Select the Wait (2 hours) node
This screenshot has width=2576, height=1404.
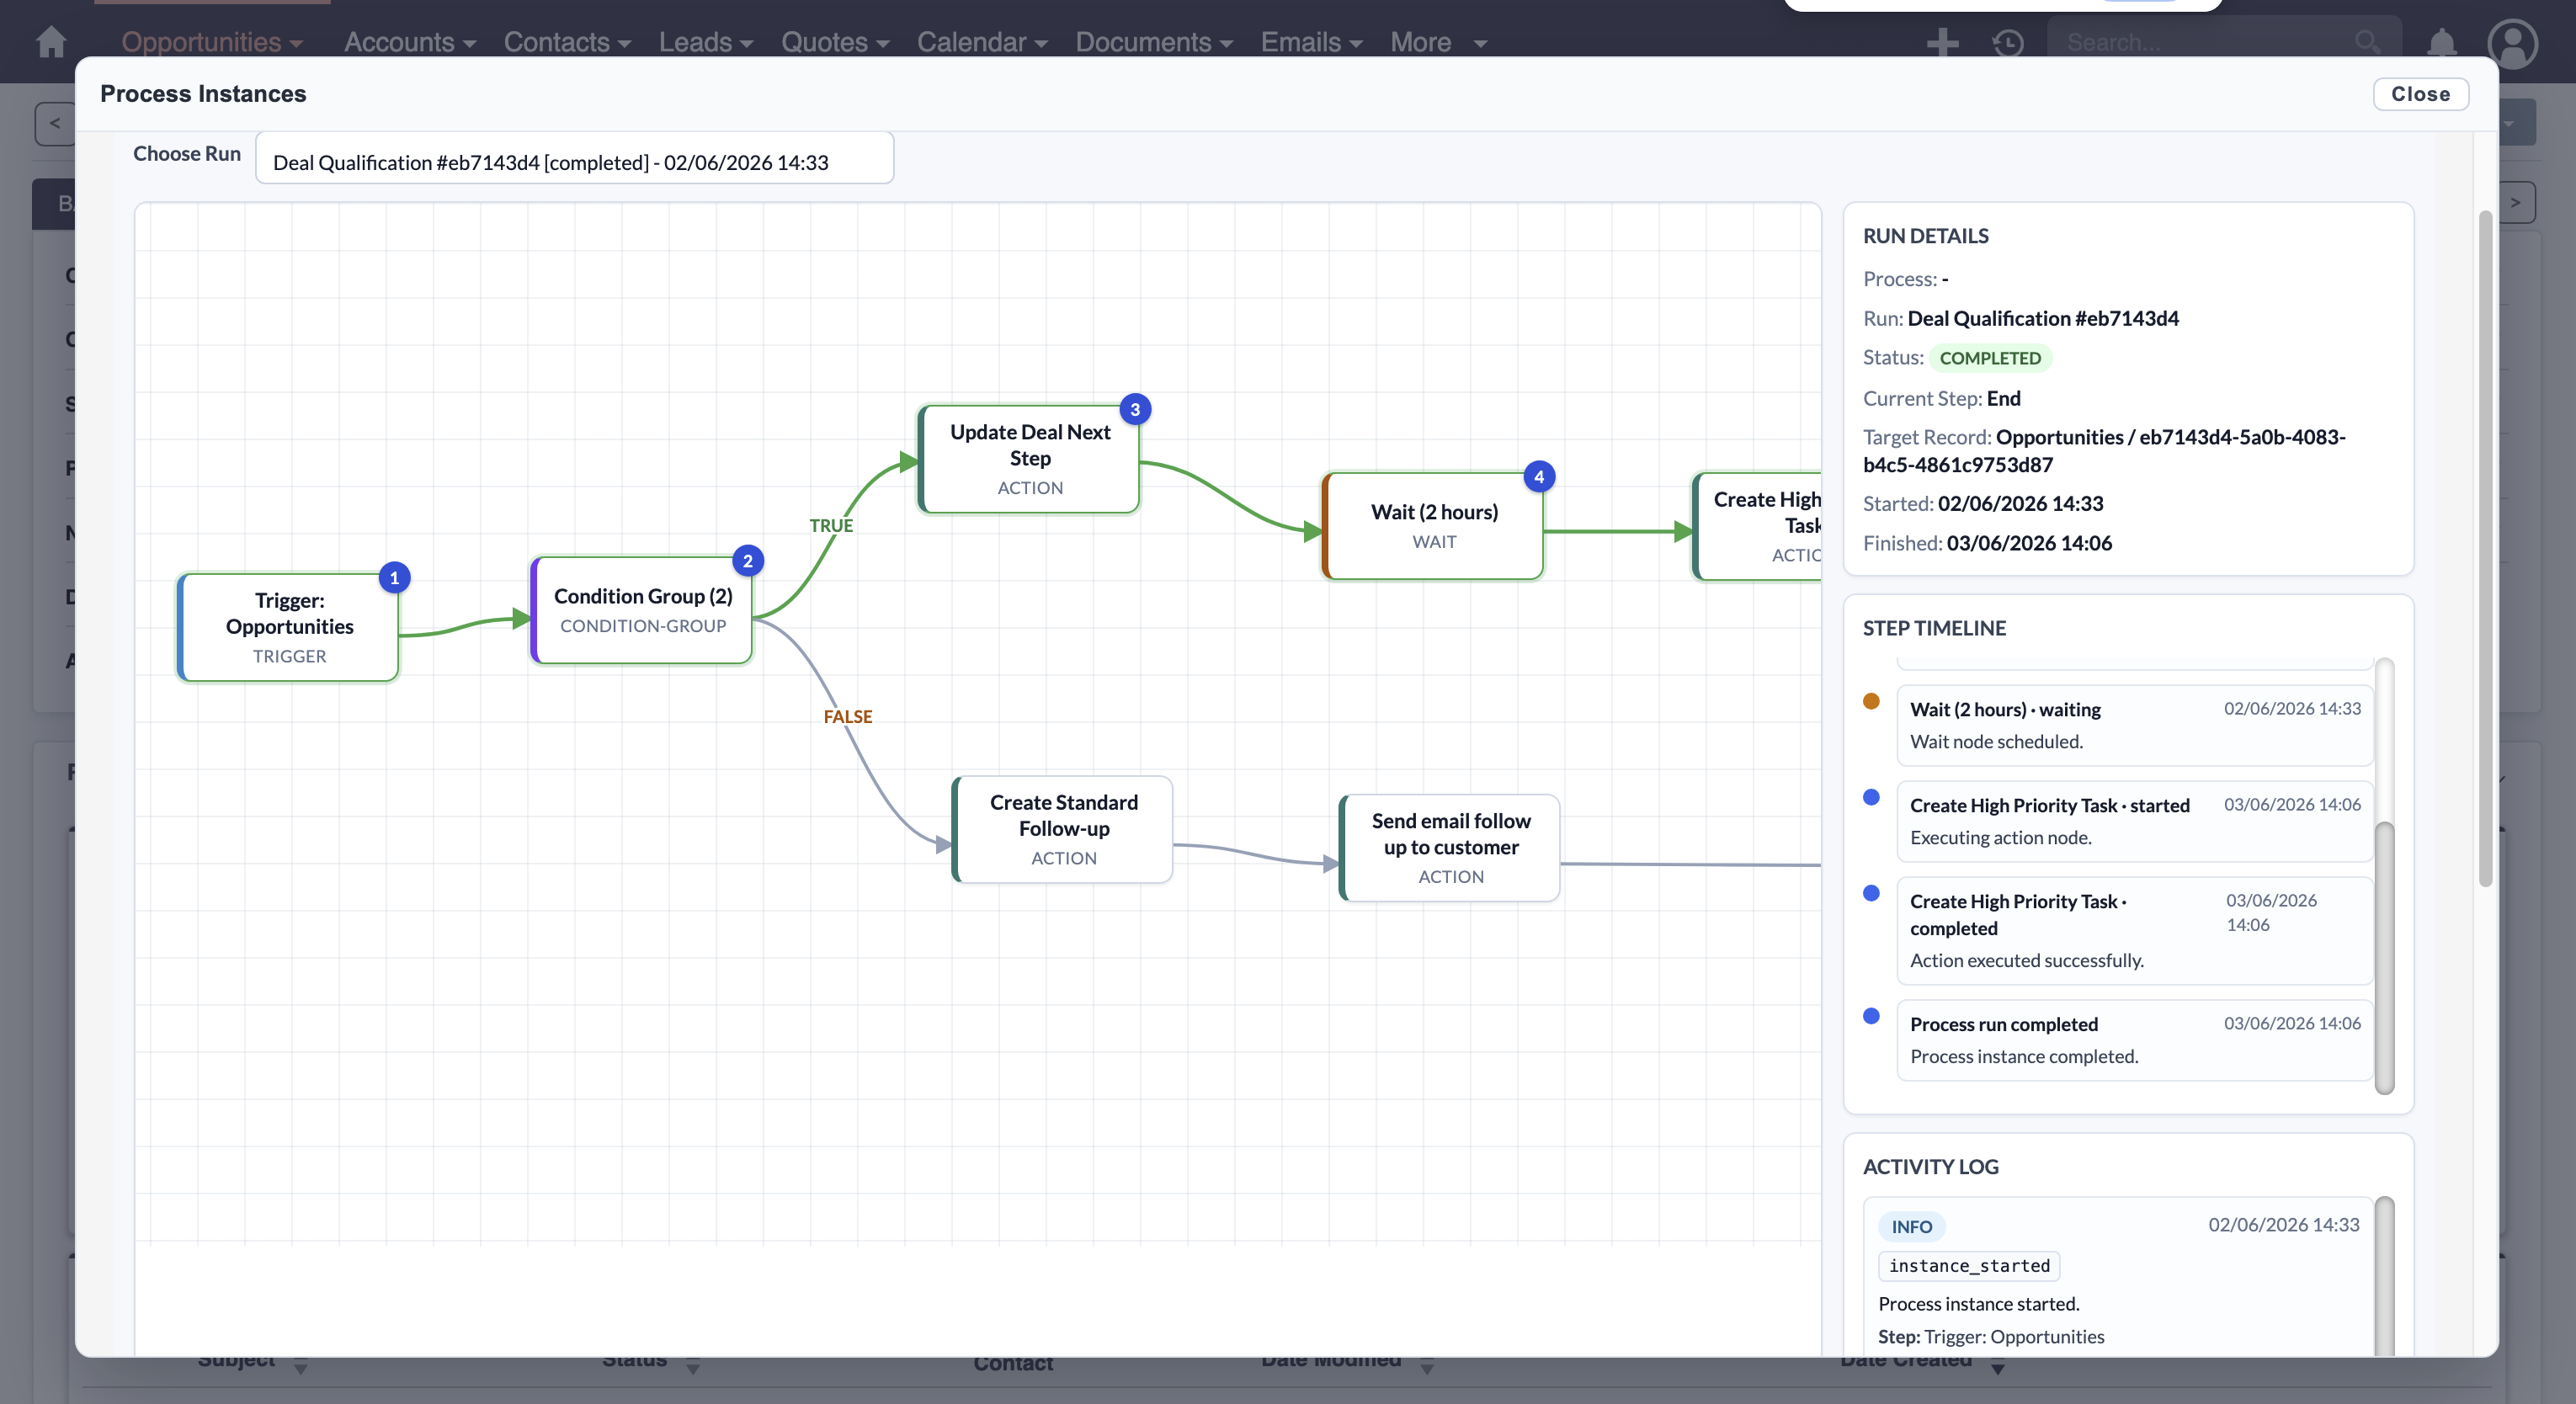1433,526
